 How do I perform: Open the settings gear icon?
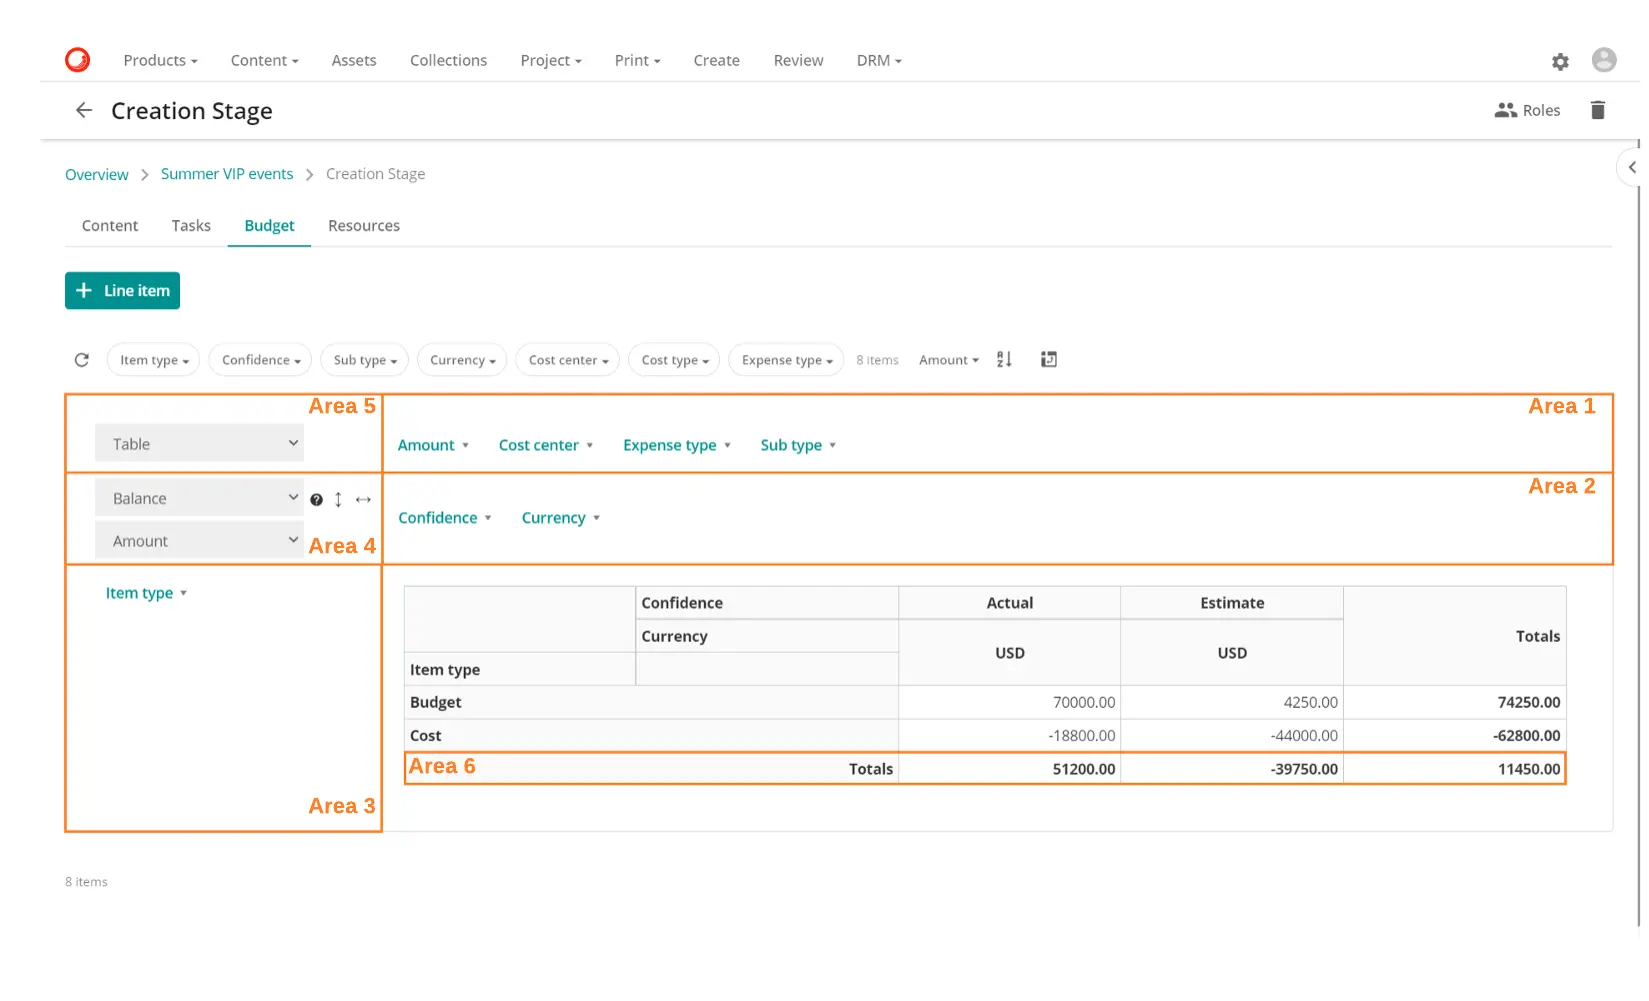point(1560,62)
